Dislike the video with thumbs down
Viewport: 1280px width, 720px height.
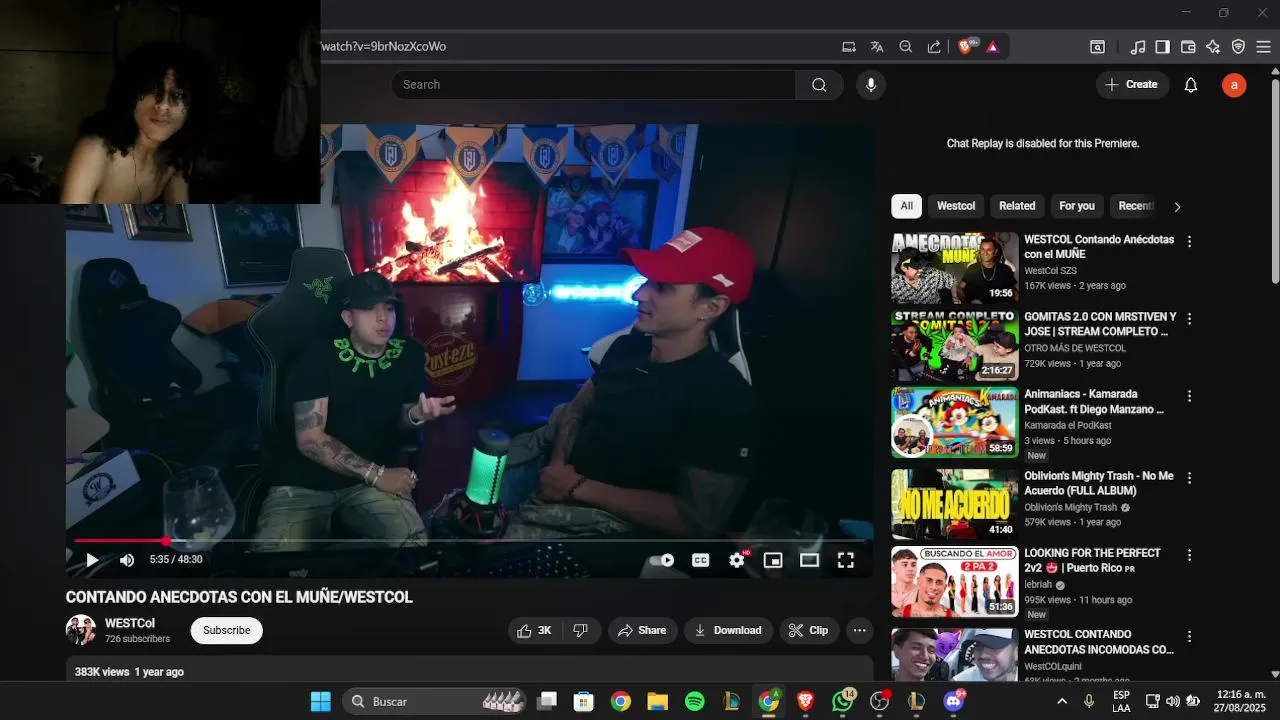pos(581,630)
